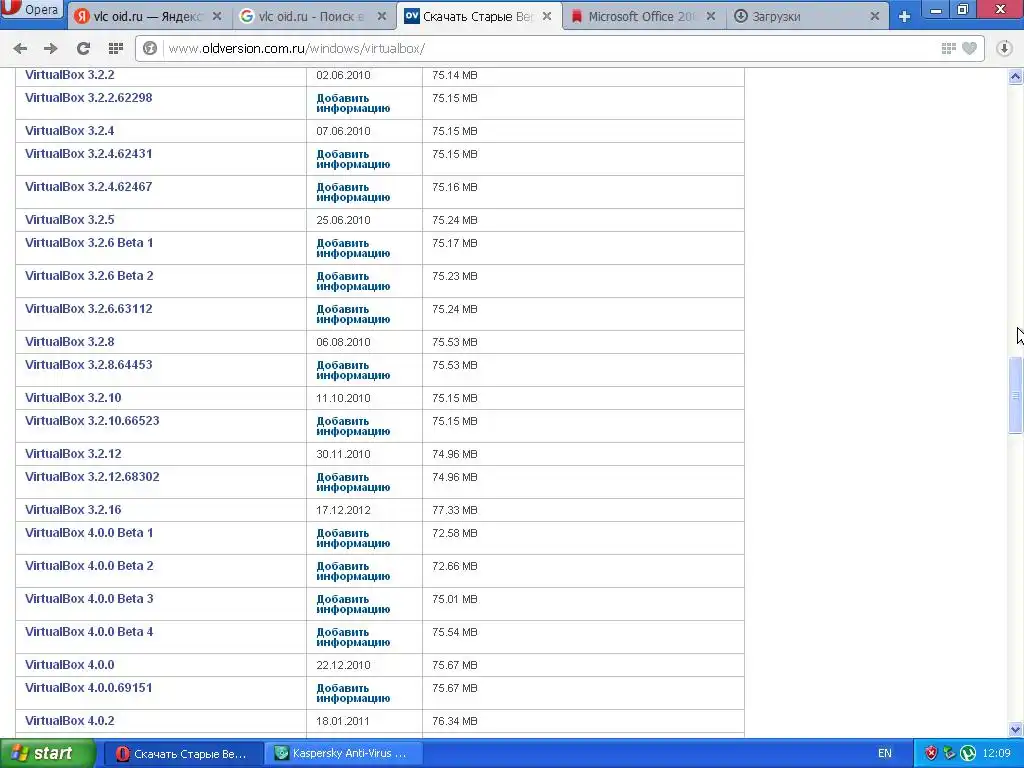Select Opera Скачать Старые Ве taskbar button
This screenshot has height=768, width=1024.
(x=184, y=754)
